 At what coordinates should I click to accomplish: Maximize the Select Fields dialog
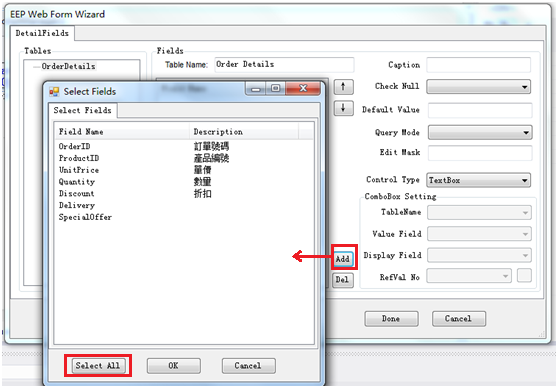(275, 88)
